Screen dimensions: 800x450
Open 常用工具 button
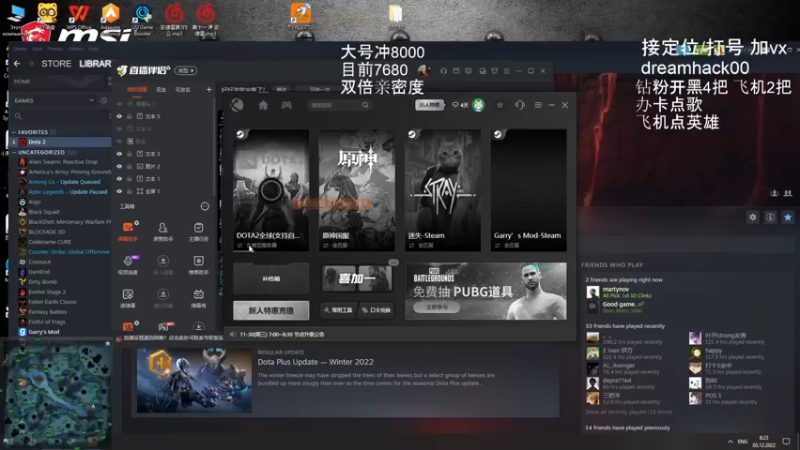(339, 310)
